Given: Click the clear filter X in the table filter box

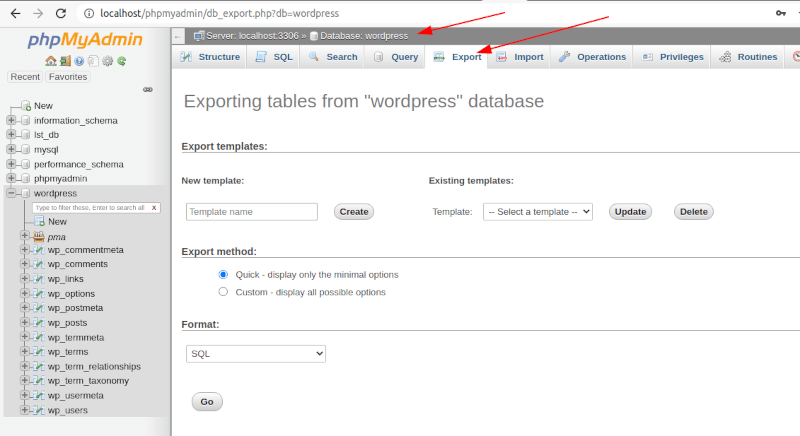Looking at the screenshot, I should click(154, 208).
